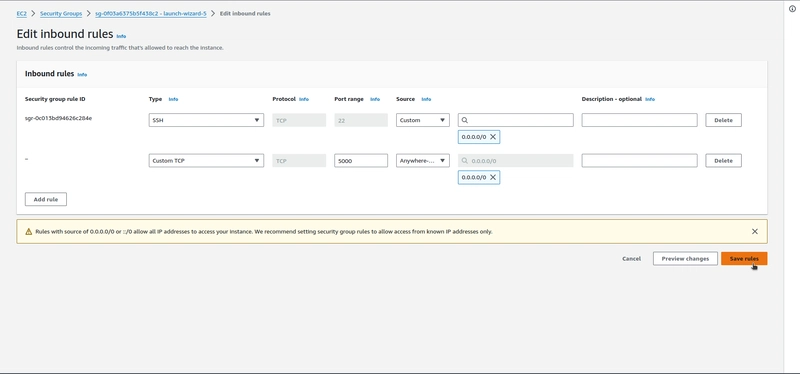Delete the SSH inbound rule
The width and height of the screenshot is (800, 374).
(723, 120)
